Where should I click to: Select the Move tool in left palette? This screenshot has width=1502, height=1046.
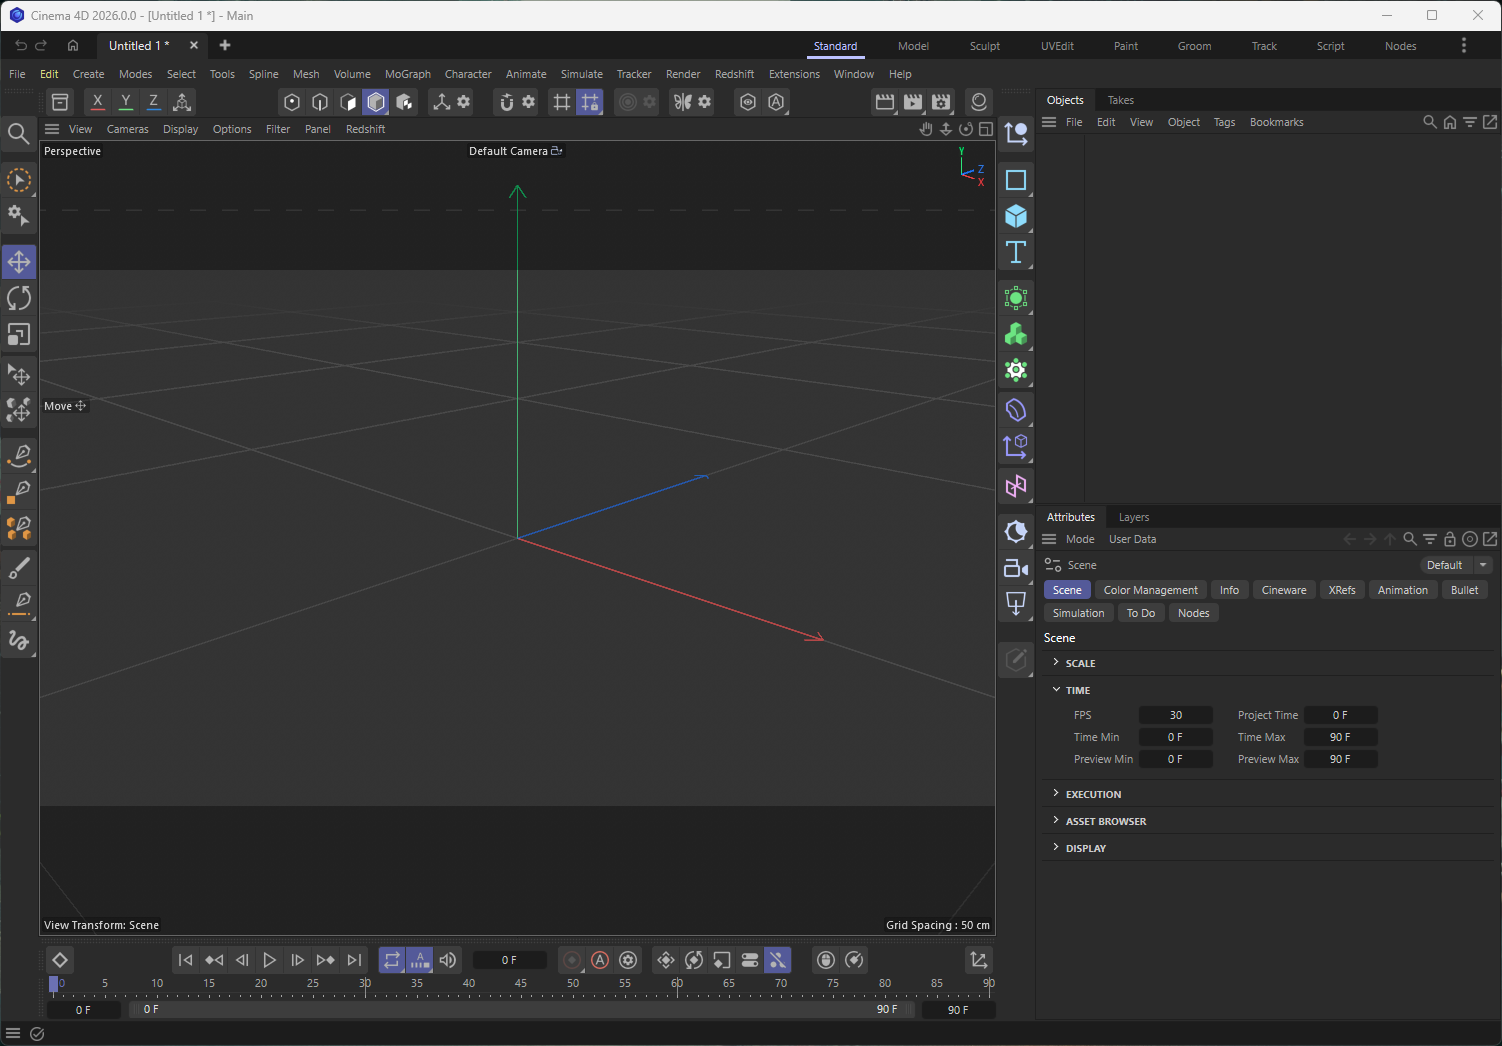pos(19,262)
